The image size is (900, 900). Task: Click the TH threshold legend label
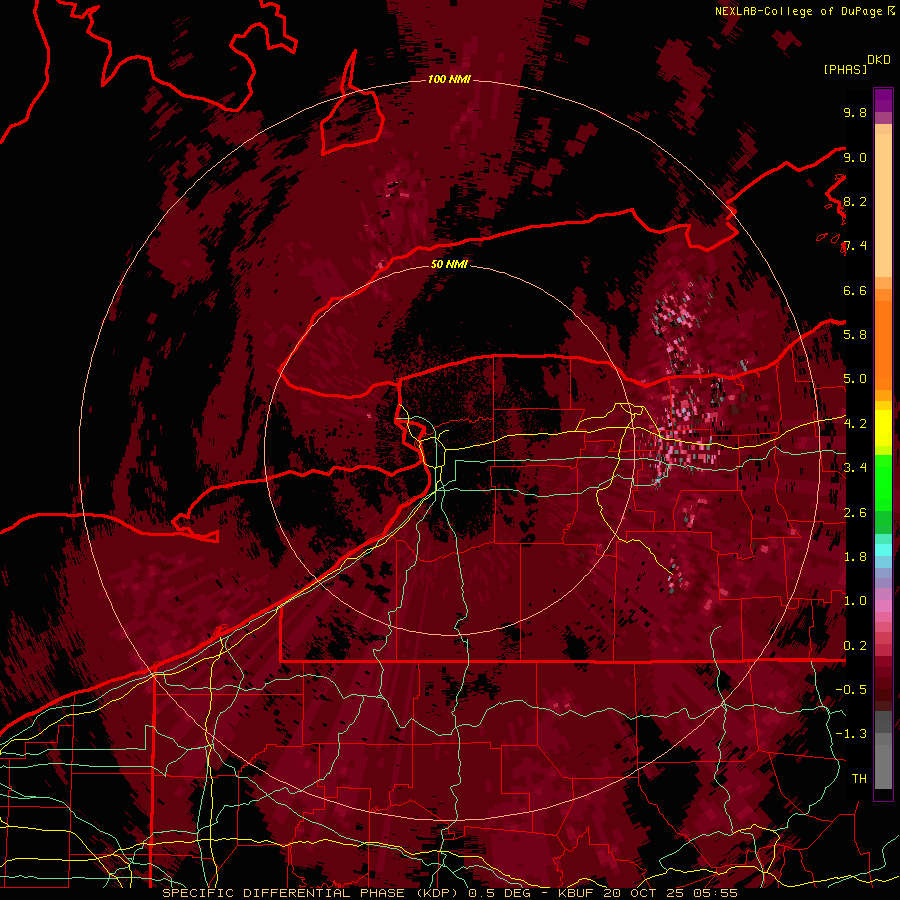pyautogui.click(x=859, y=779)
